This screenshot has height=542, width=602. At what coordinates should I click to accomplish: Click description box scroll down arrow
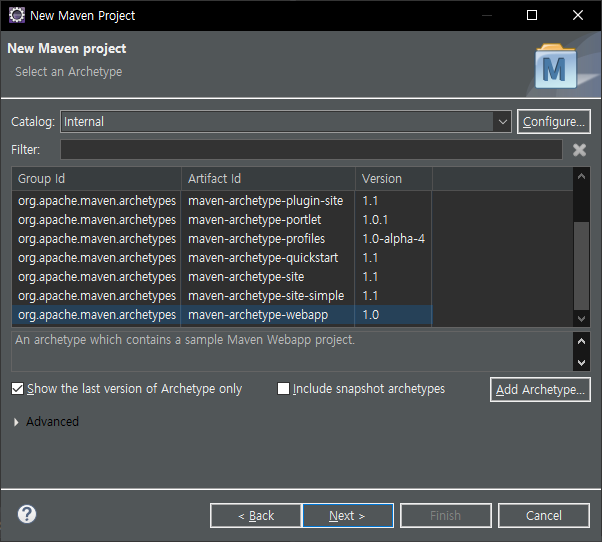pyautogui.click(x=581, y=362)
